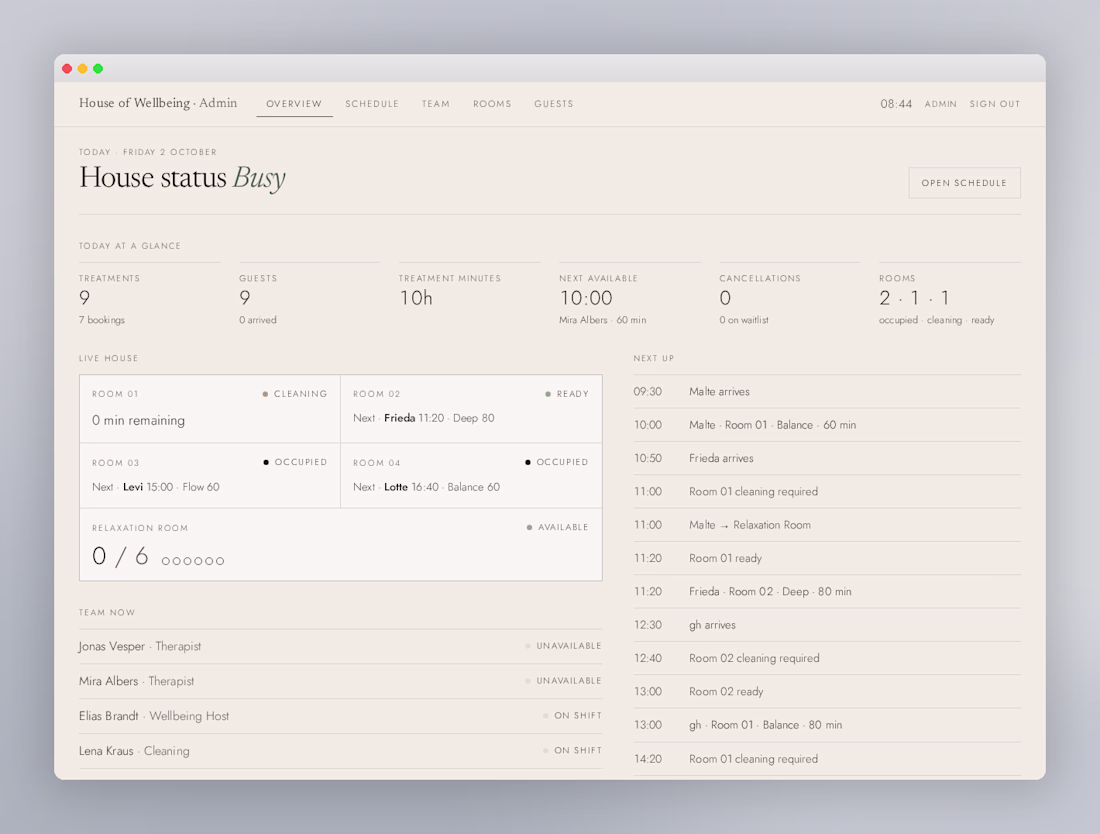Click the 11:00 Room 01 cleaning required entry

point(827,492)
